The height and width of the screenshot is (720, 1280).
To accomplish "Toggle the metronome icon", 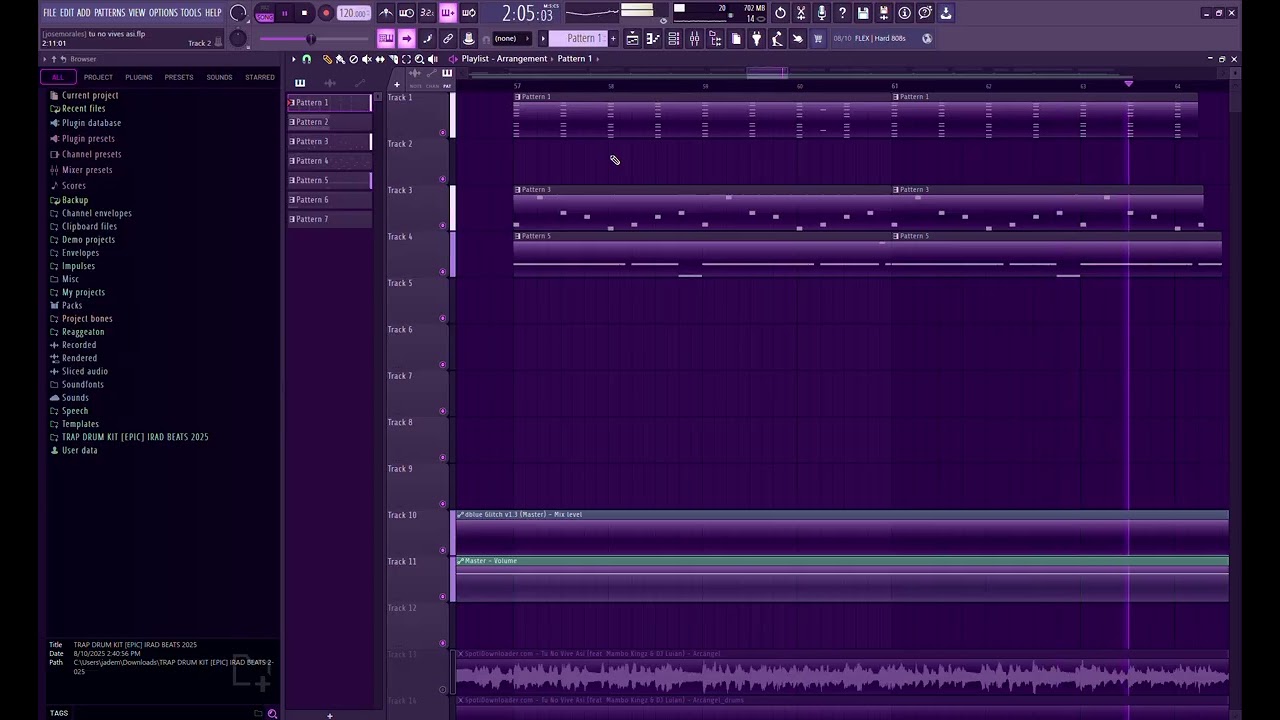I will click(386, 13).
